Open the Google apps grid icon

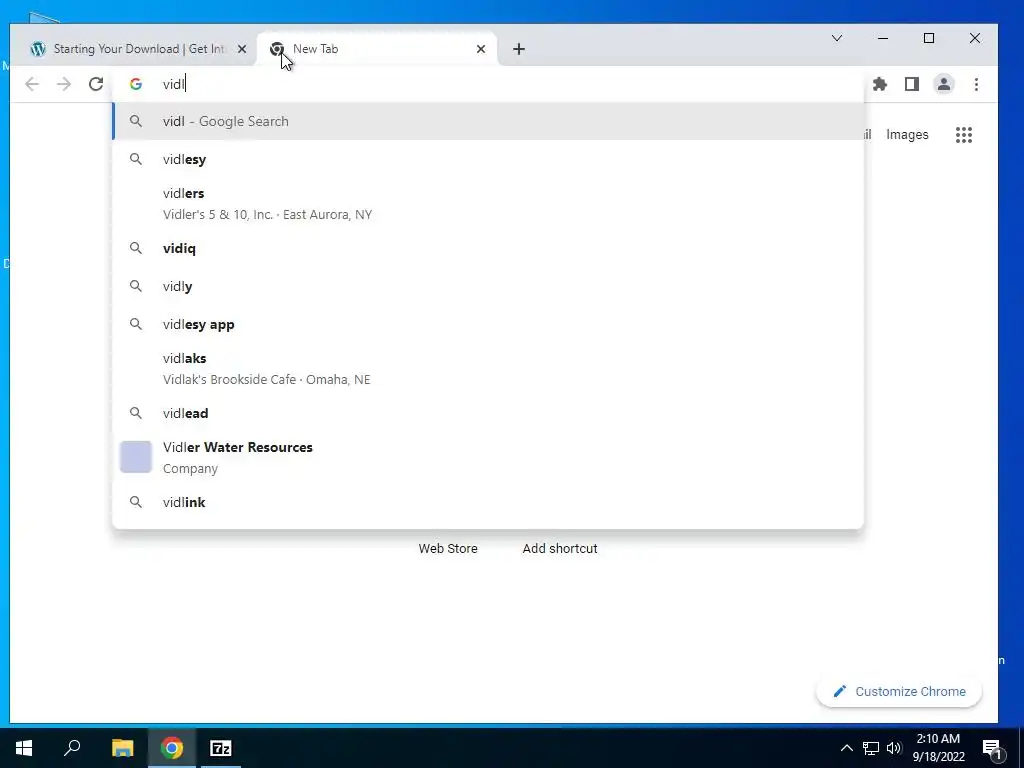point(964,135)
